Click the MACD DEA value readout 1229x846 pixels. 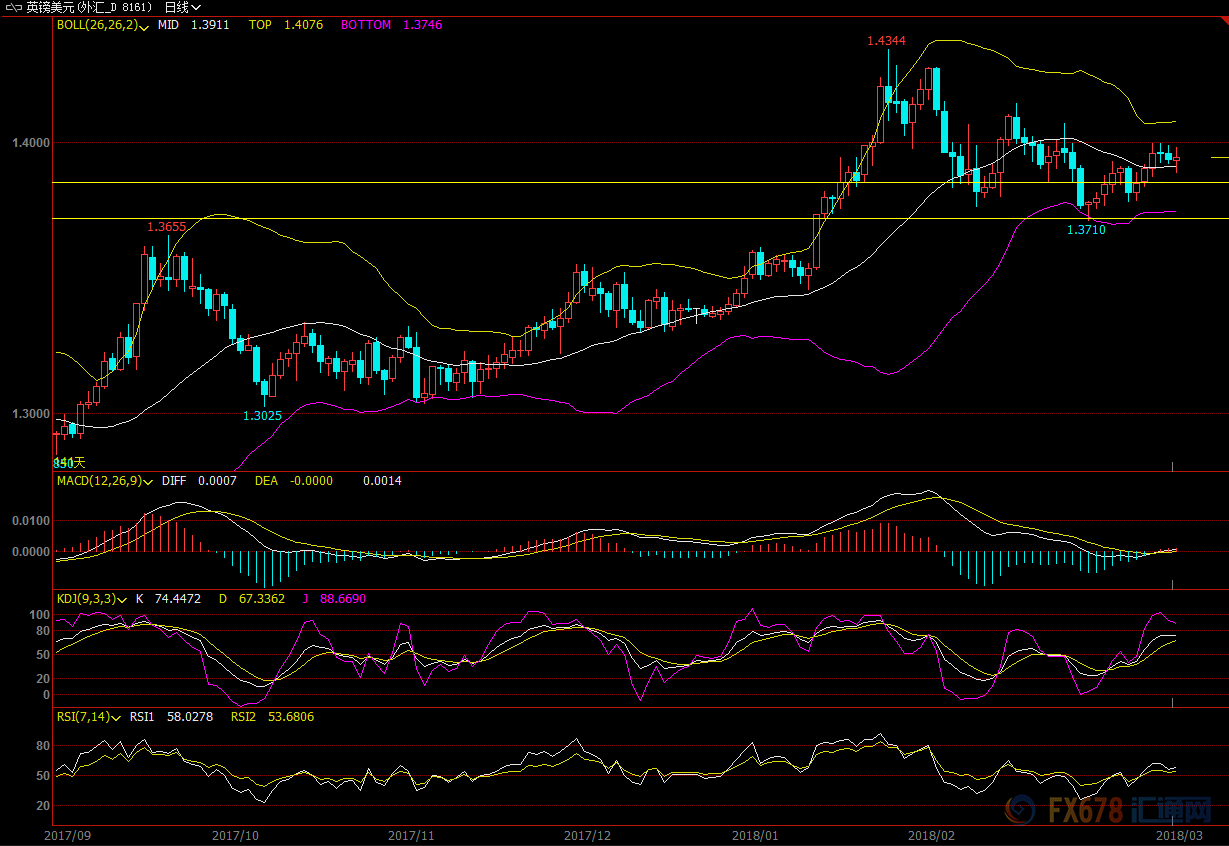pos(310,481)
